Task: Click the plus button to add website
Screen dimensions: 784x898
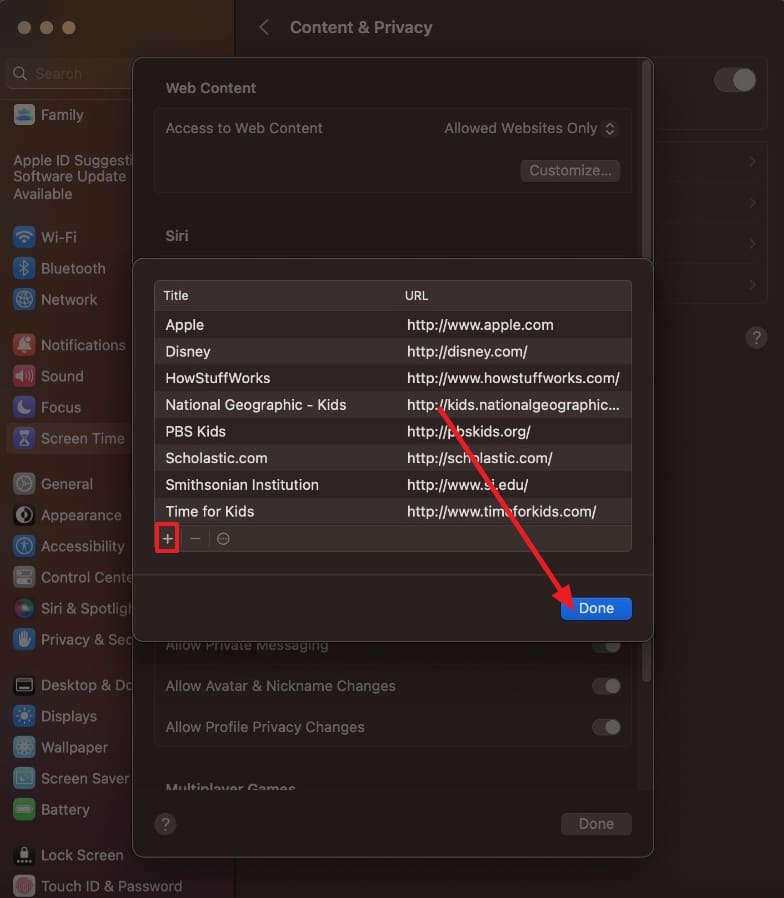Action: [x=167, y=538]
